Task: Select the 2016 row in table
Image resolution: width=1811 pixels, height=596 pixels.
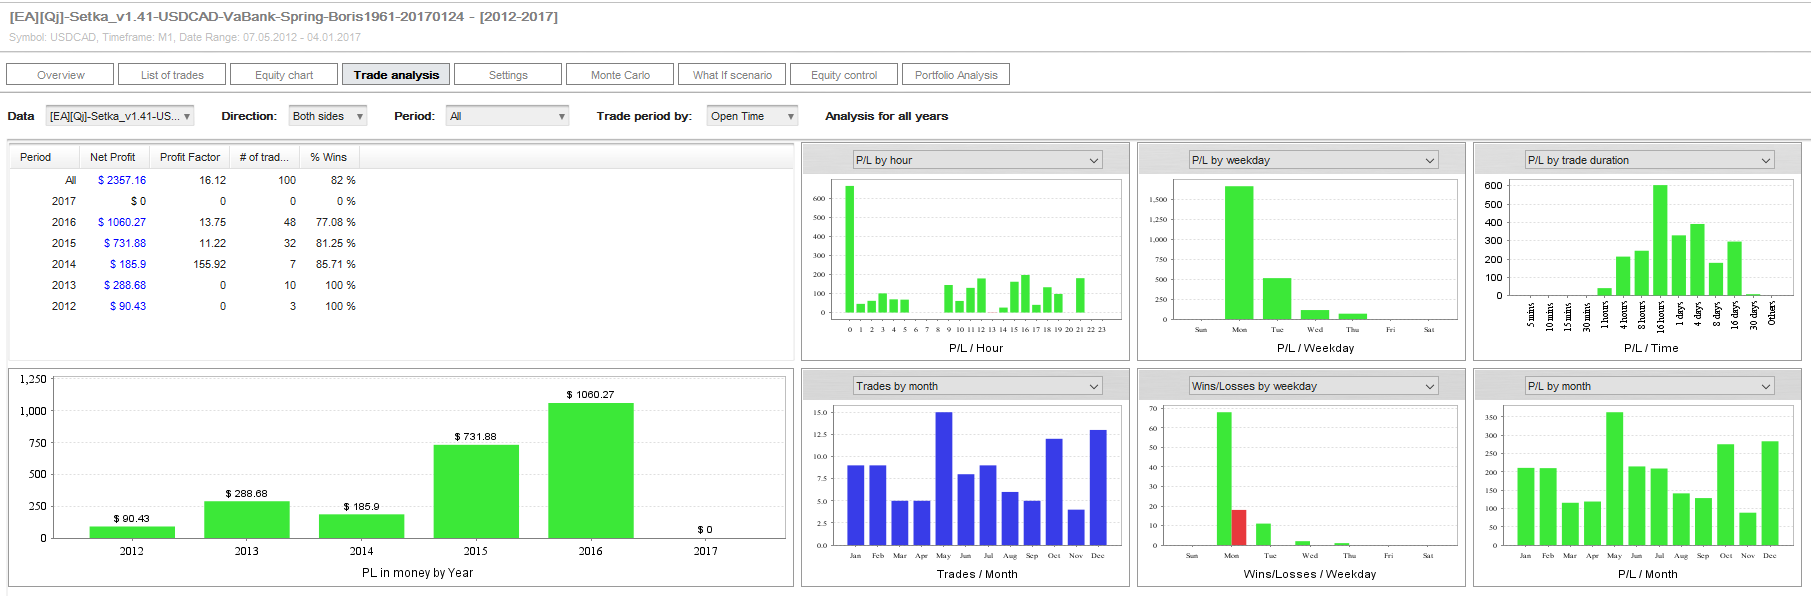Action: tap(185, 222)
